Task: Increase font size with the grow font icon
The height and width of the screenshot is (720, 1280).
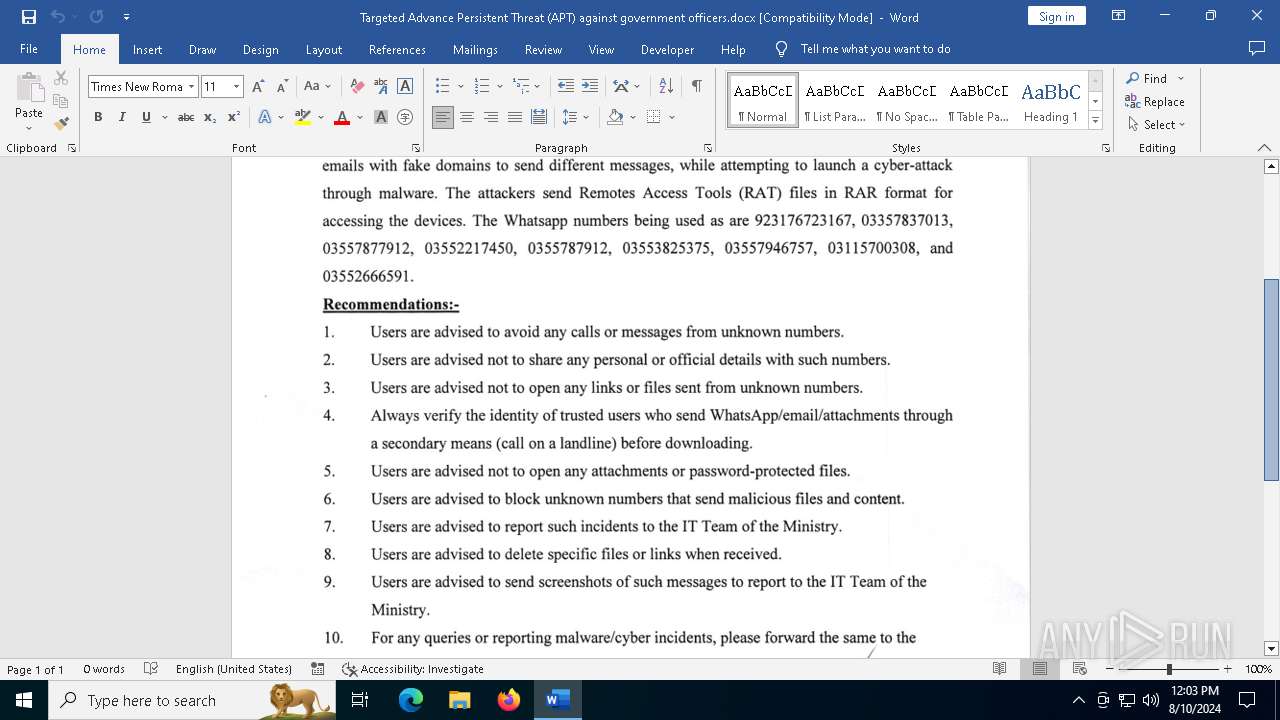Action: click(258, 87)
